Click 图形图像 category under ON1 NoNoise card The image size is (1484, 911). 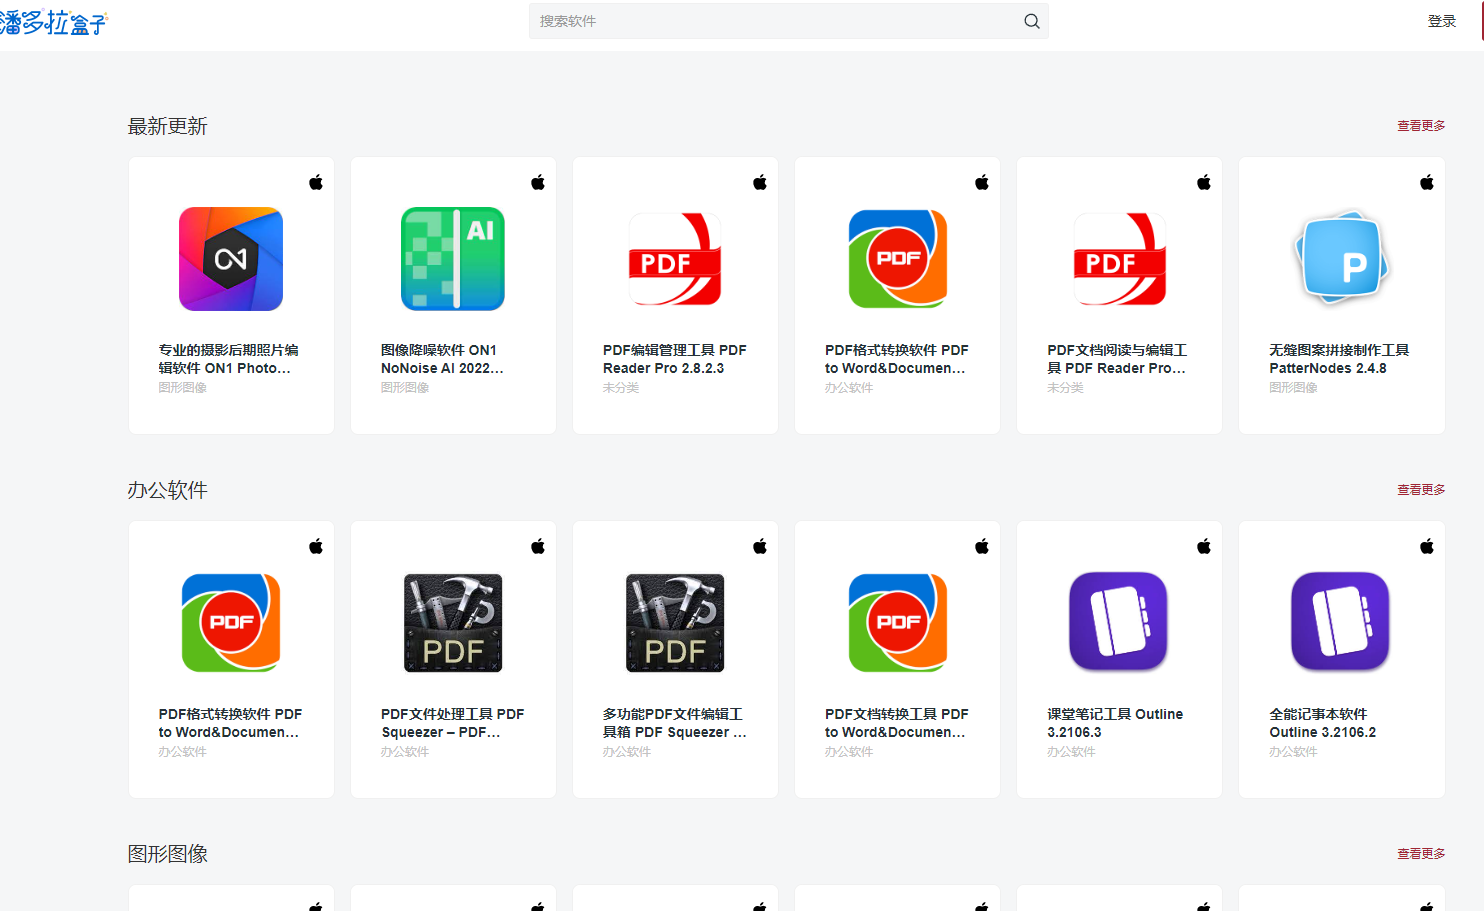pos(405,388)
